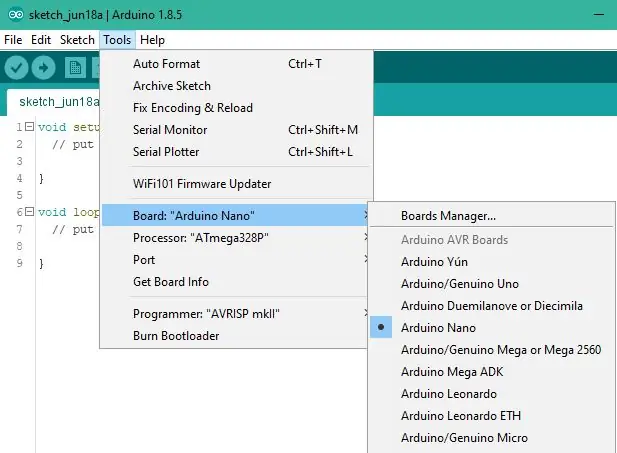
Task: Click line number 8 in the editor
Action: click(19, 246)
